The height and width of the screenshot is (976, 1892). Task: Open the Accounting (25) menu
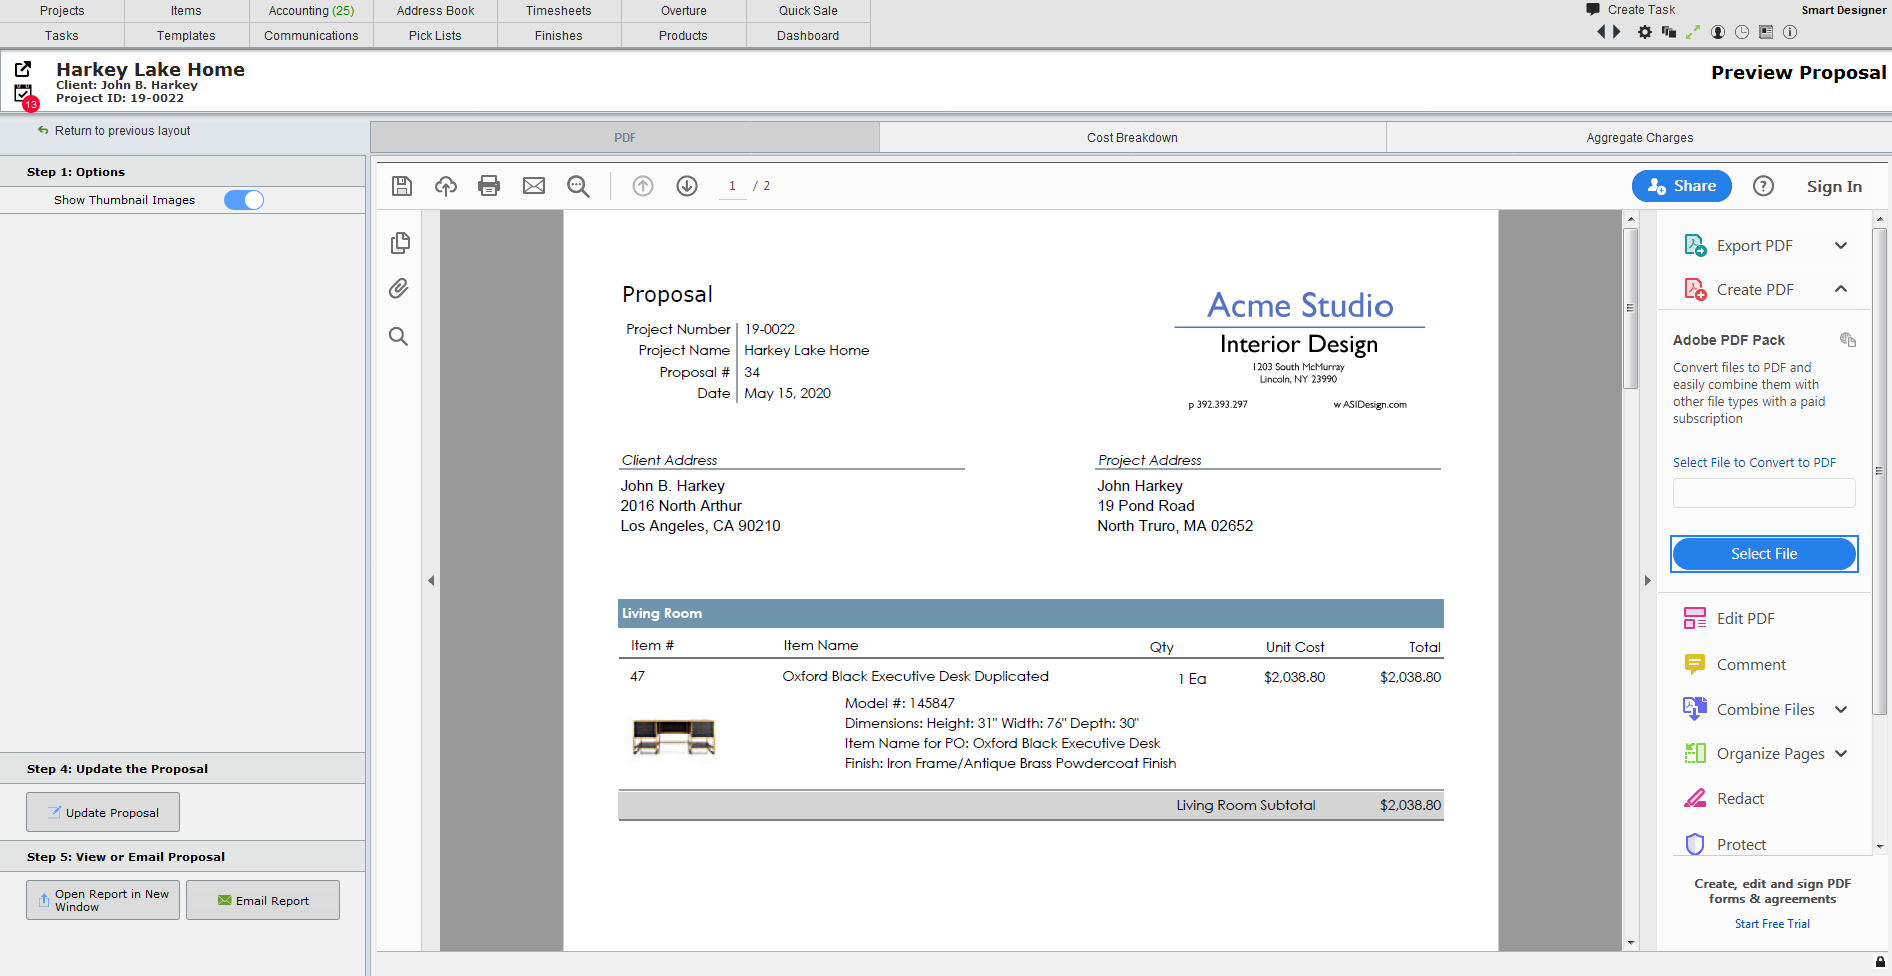(311, 11)
